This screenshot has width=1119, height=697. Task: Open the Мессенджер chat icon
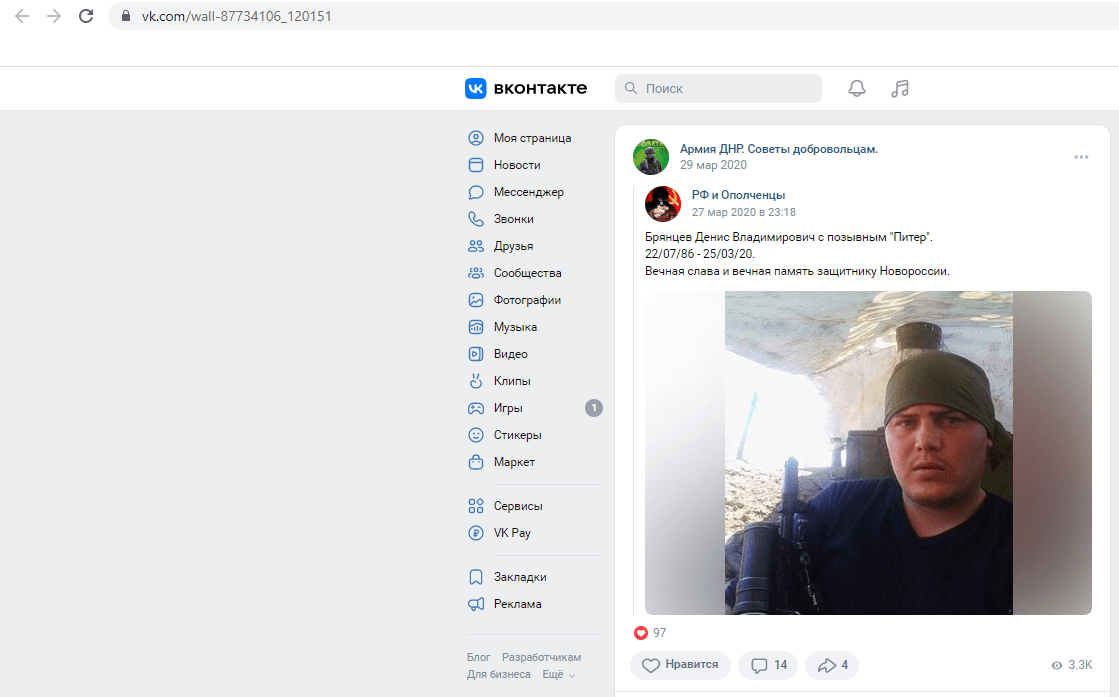(x=476, y=192)
